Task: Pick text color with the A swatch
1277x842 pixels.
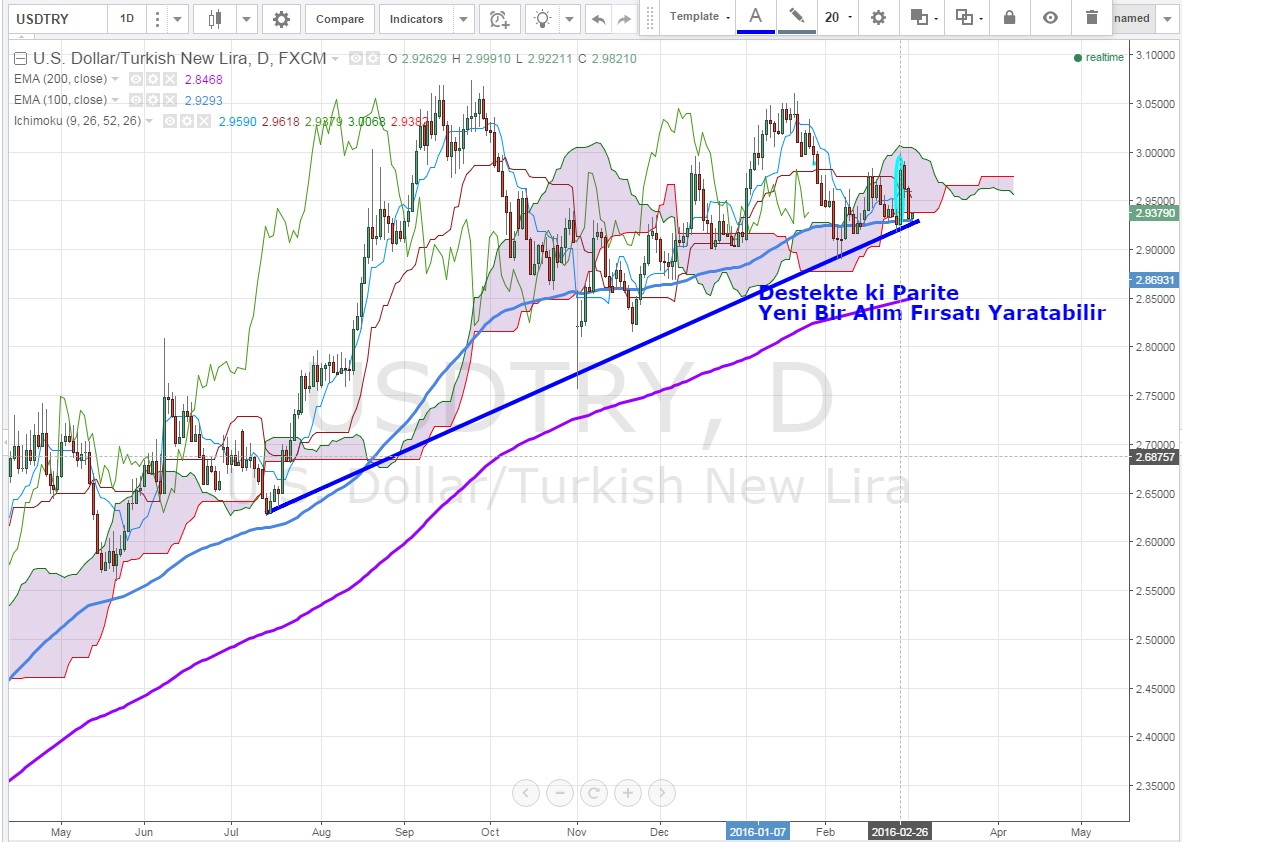Action: (x=756, y=16)
